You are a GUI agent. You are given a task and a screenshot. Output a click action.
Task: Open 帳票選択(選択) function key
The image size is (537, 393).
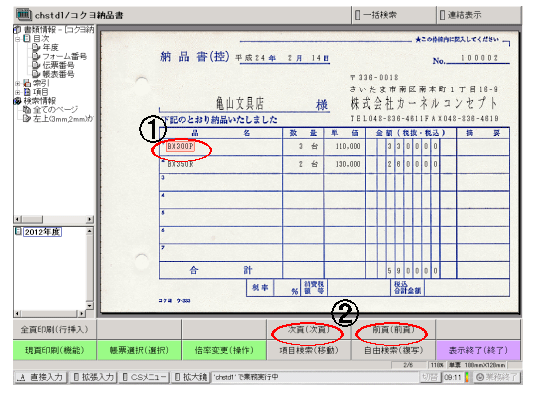coord(139,350)
